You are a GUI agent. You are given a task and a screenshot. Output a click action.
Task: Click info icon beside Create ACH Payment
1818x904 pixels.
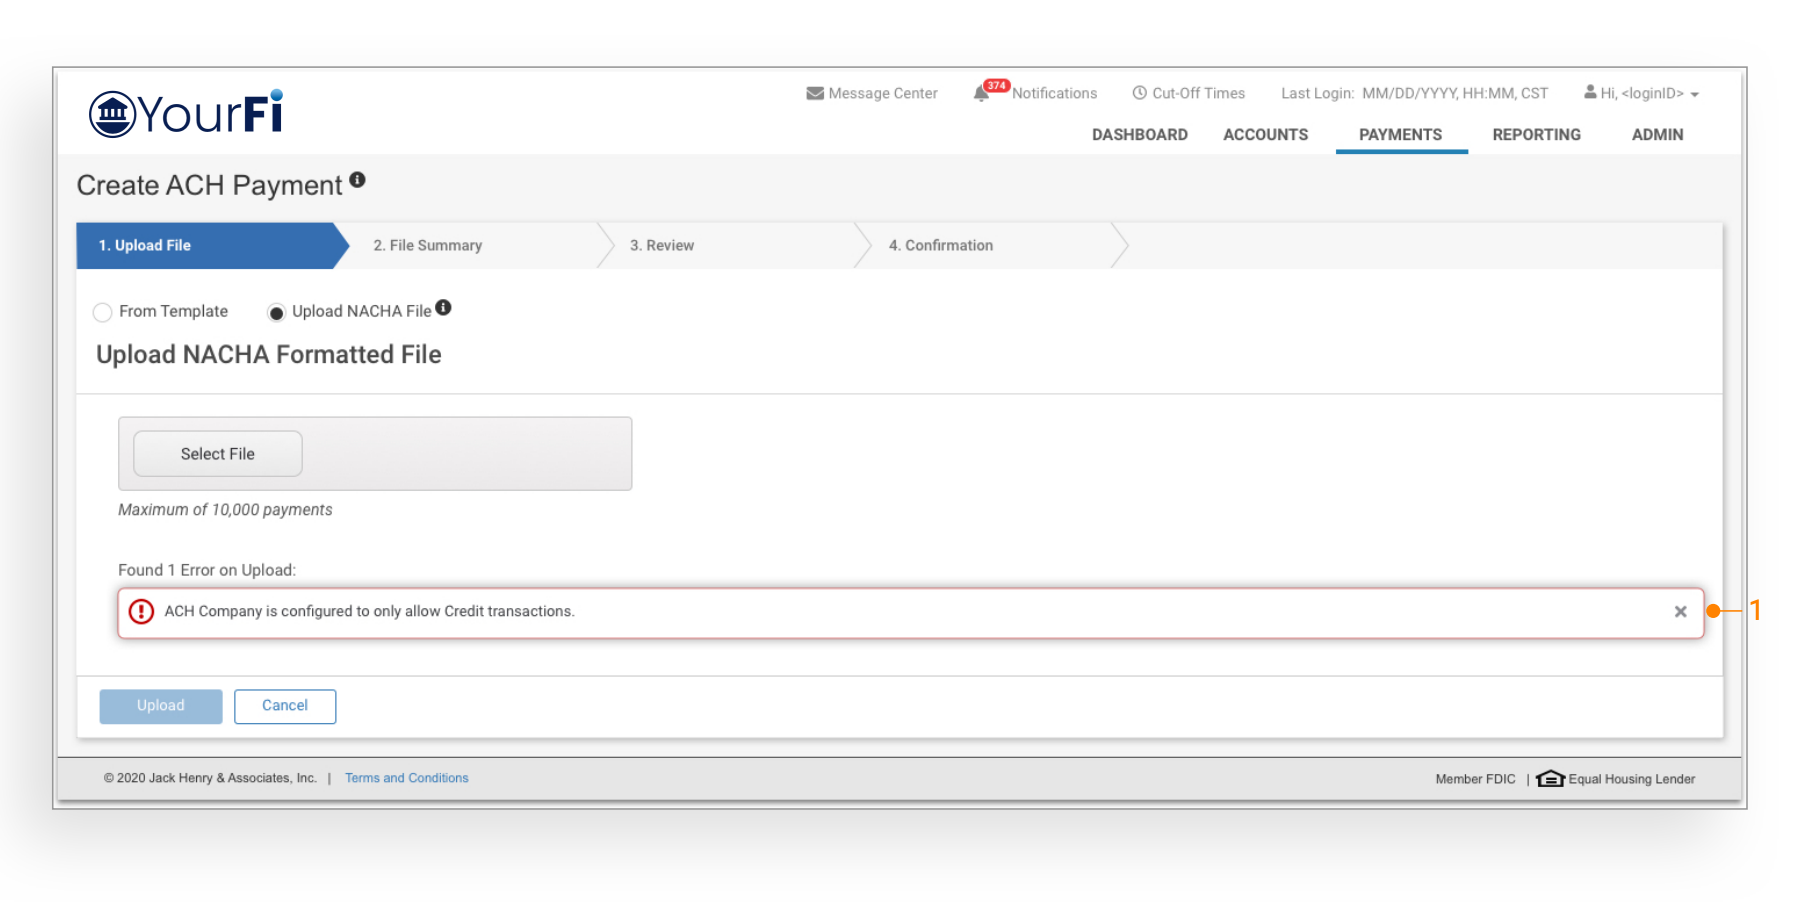(x=357, y=181)
